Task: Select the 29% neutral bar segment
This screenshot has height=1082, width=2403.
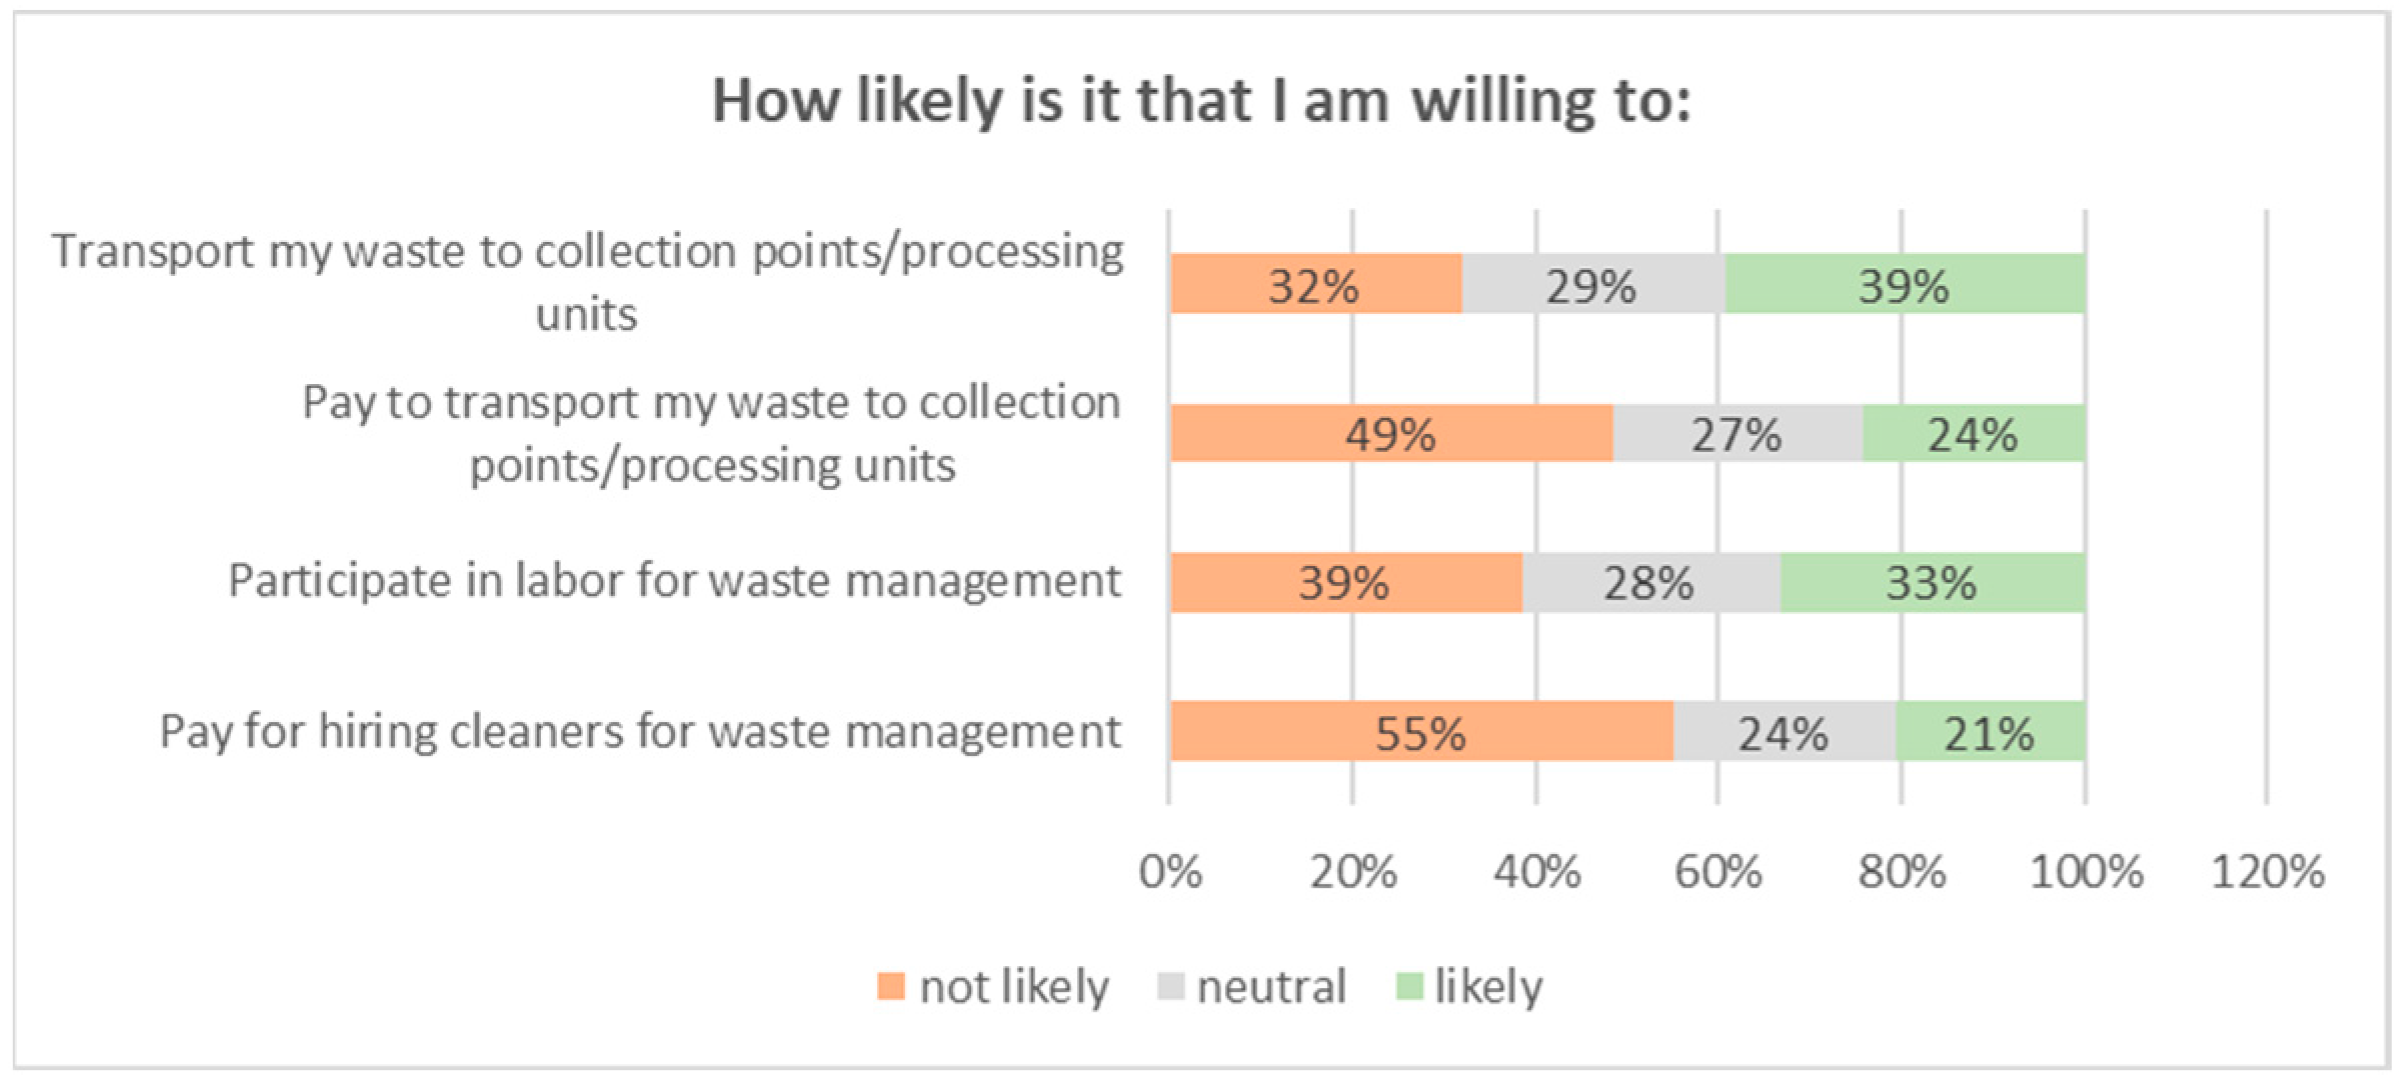Action: pos(1592,284)
